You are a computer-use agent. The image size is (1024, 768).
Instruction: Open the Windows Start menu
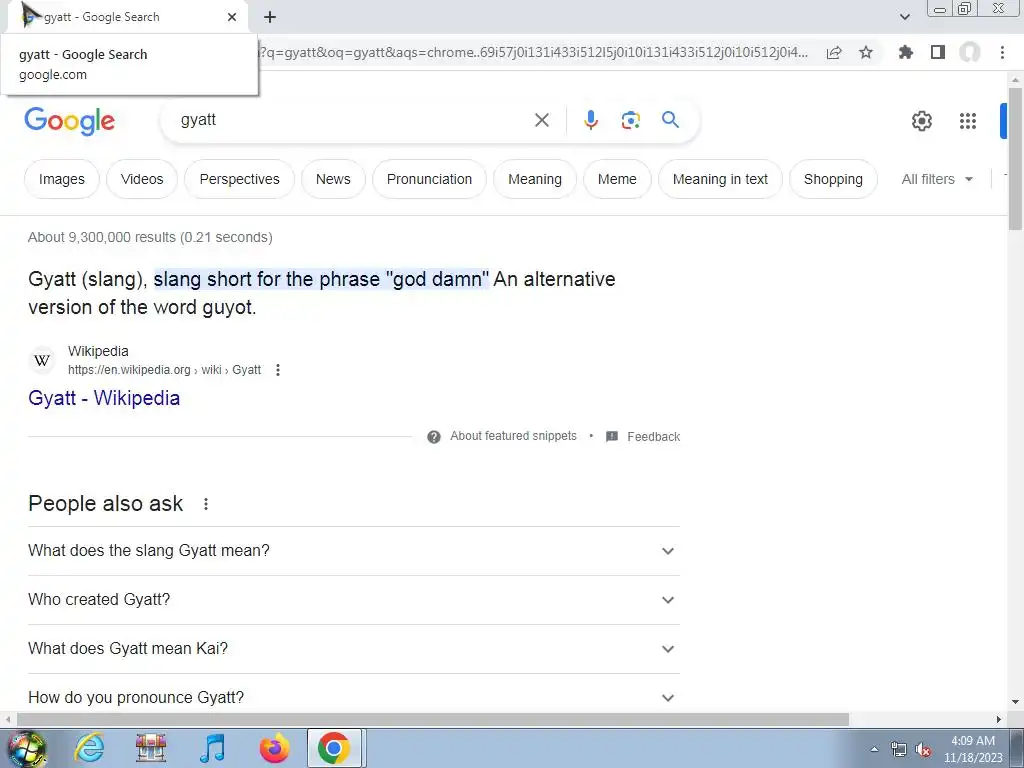pyautogui.click(x=26, y=748)
